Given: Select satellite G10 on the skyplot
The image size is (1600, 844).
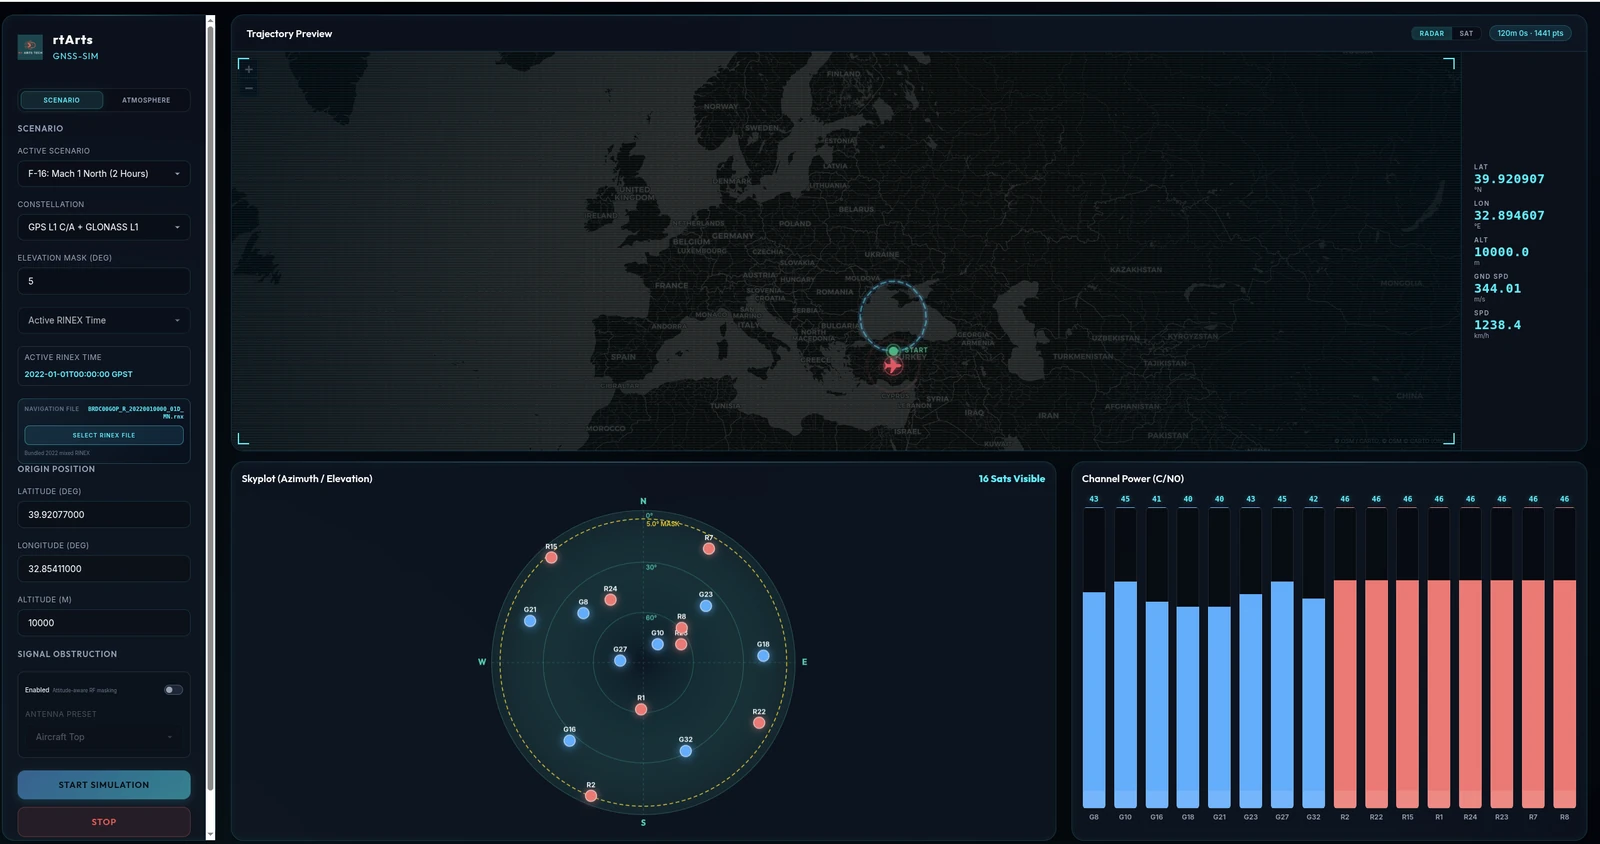Looking at the screenshot, I should [x=657, y=644].
